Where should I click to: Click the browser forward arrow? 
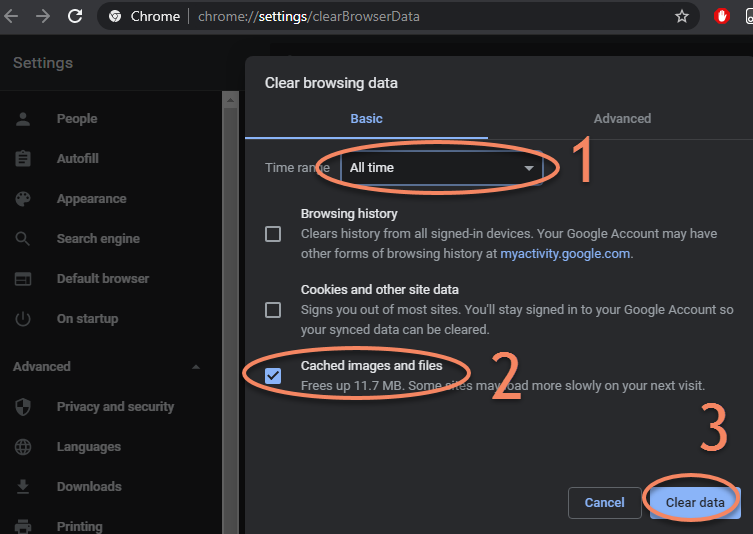tap(43, 16)
